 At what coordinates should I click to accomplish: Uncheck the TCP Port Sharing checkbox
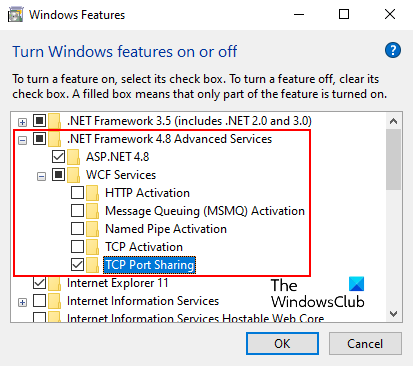[x=77, y=264]
